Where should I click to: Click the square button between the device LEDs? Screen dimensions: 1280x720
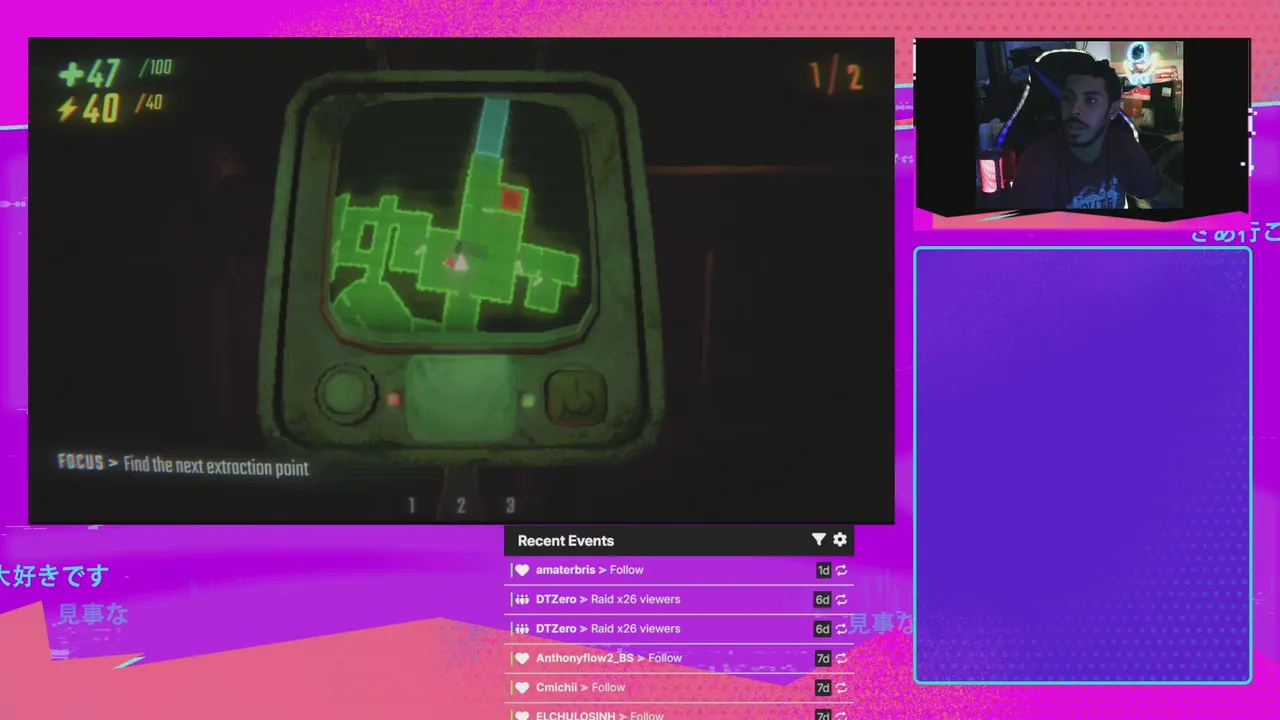(461, 398)
